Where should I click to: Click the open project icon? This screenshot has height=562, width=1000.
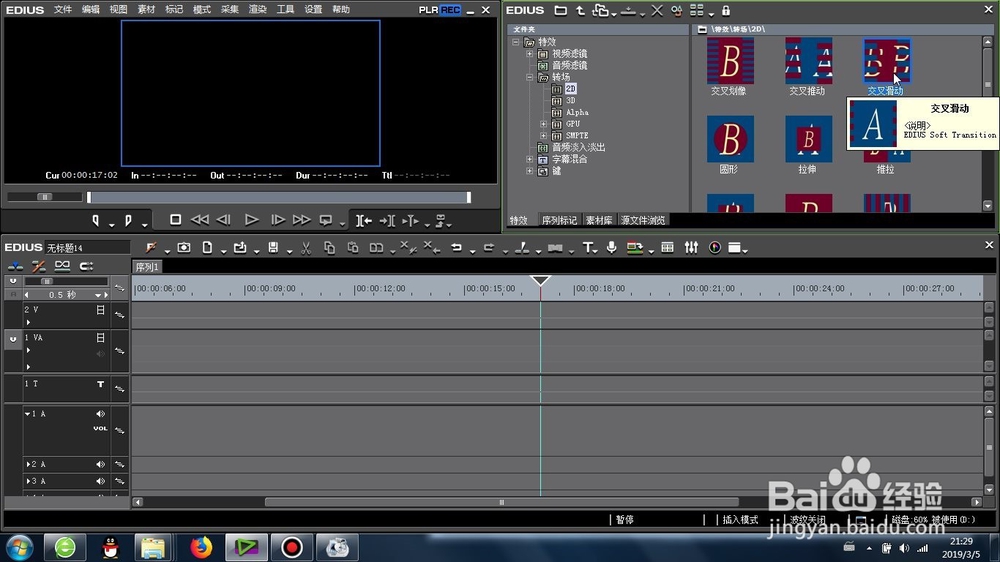(240, 248)
